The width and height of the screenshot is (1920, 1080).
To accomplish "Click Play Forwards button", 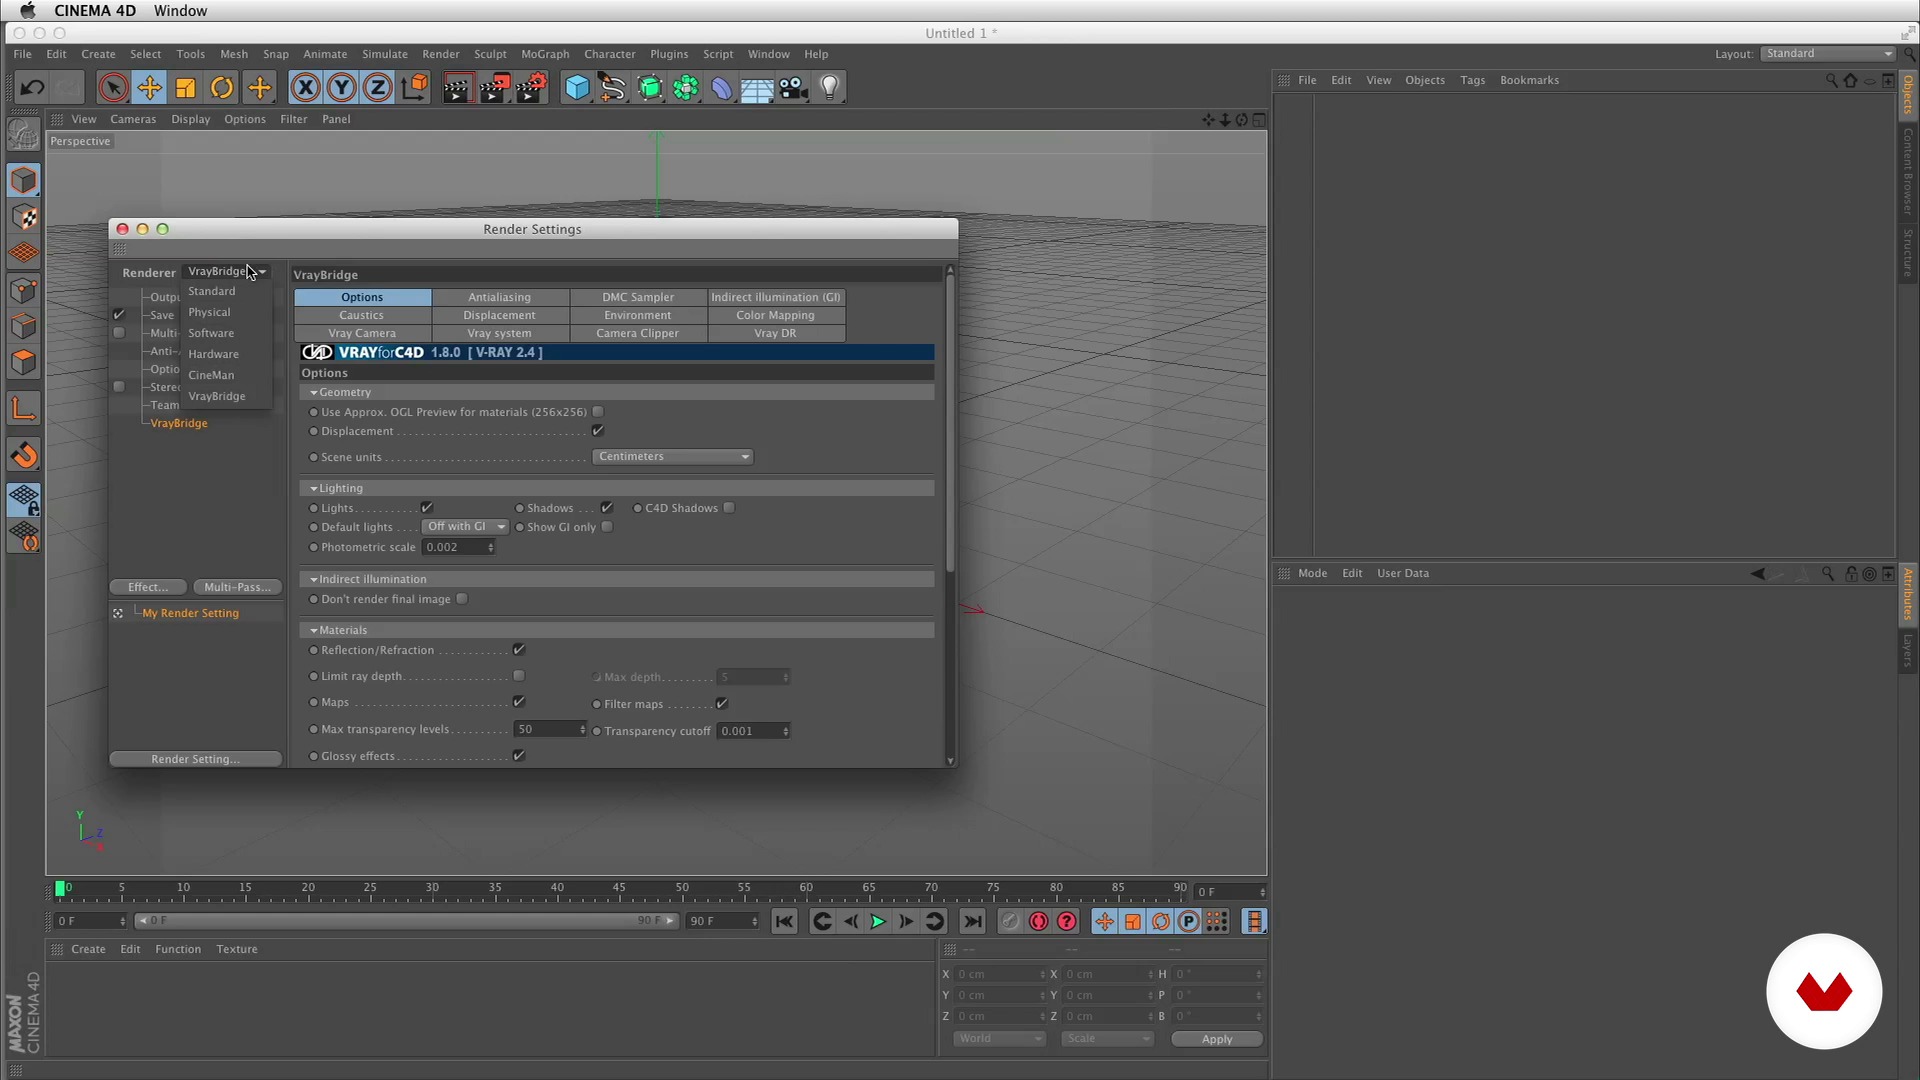I will 877,921.
